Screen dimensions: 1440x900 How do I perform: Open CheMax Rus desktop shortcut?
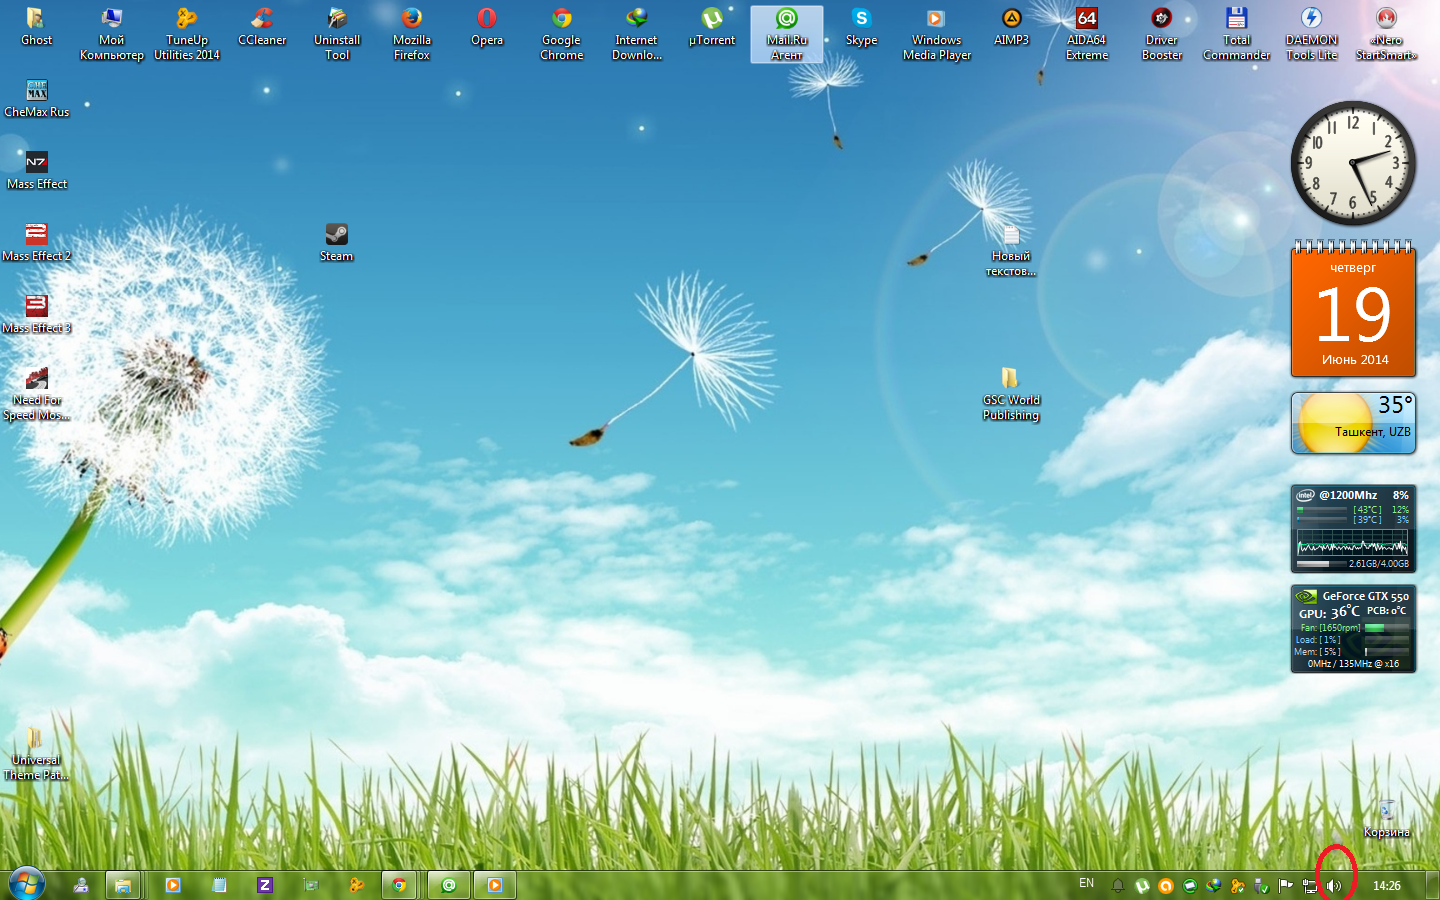click(x=37, y=99)
